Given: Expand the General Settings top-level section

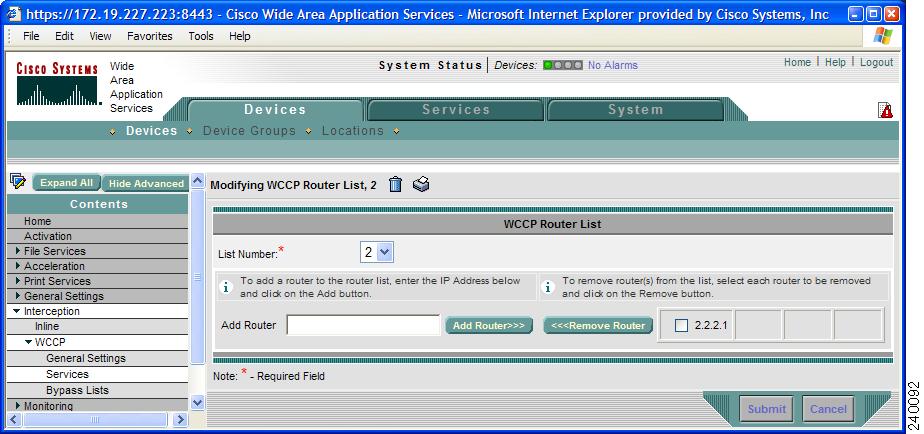Looking at the screenshot, I should (x=18, y=295).
